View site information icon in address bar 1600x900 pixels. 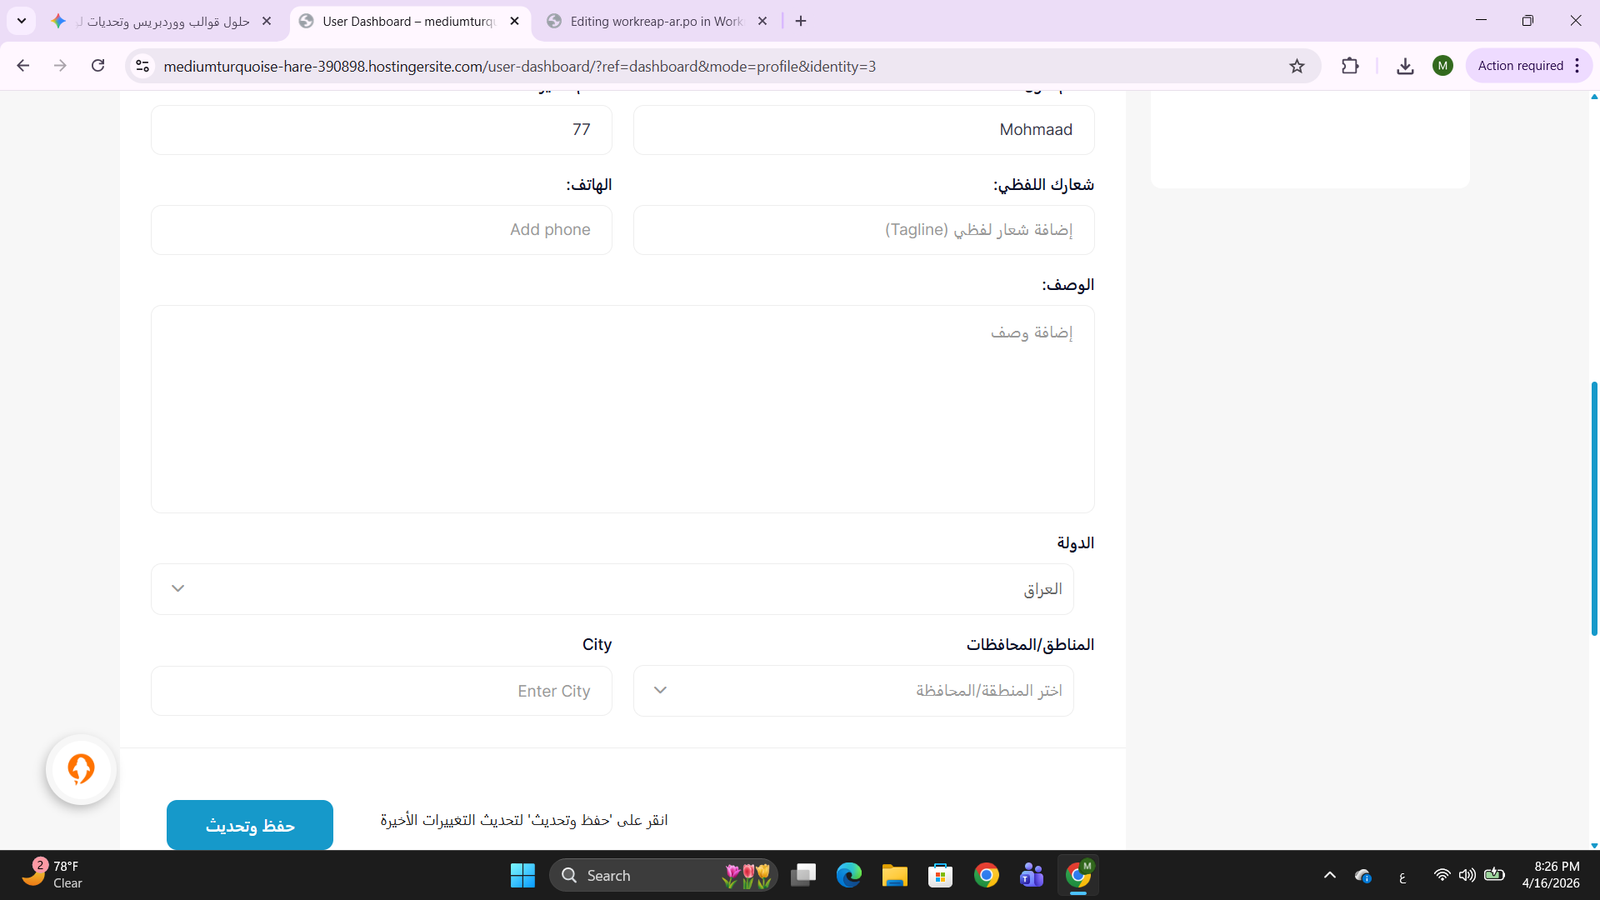(143, 66)
